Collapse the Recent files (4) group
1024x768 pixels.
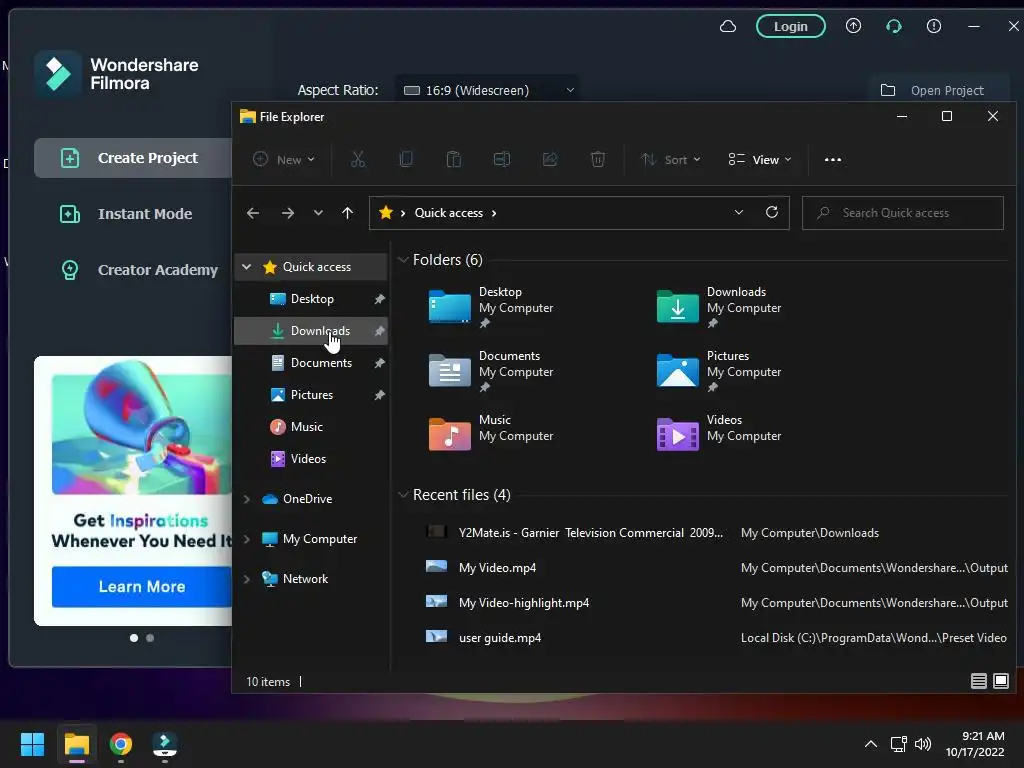point(403,495)
